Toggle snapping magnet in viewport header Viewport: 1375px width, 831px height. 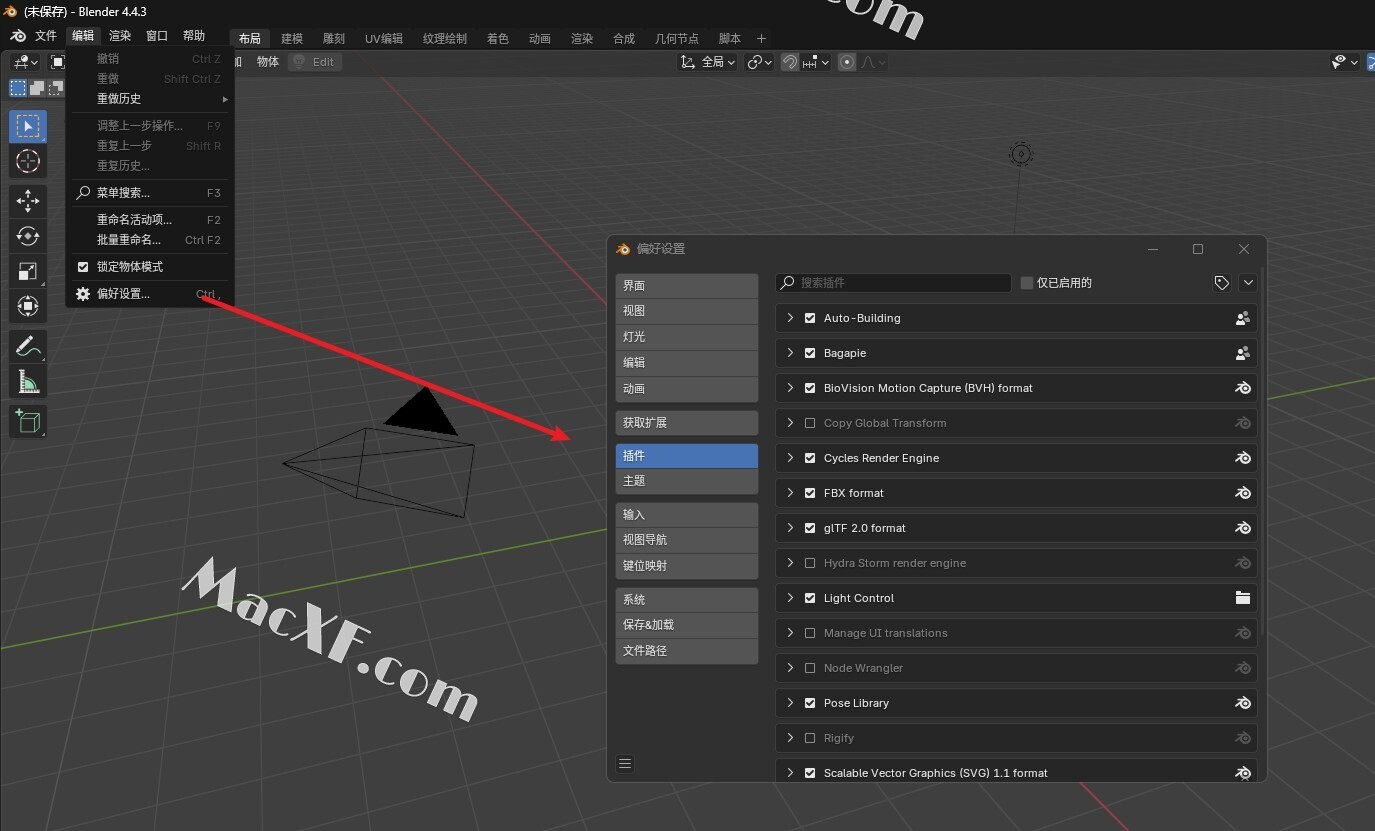(790, 62)
